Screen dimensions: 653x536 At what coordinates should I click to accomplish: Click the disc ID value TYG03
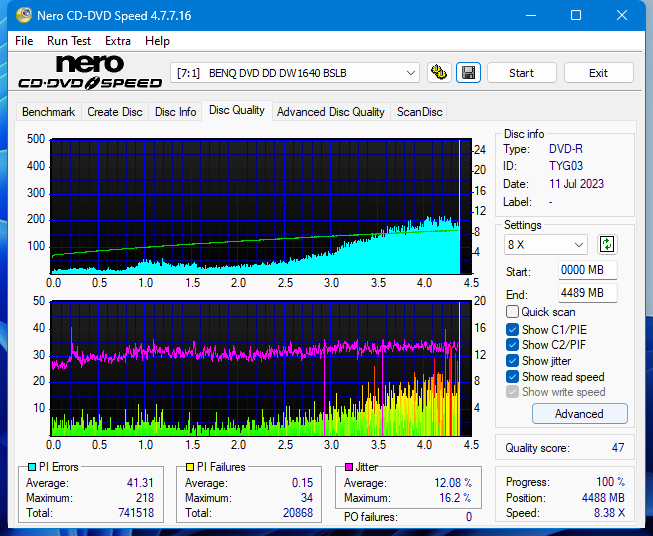[x=566, y=166]
